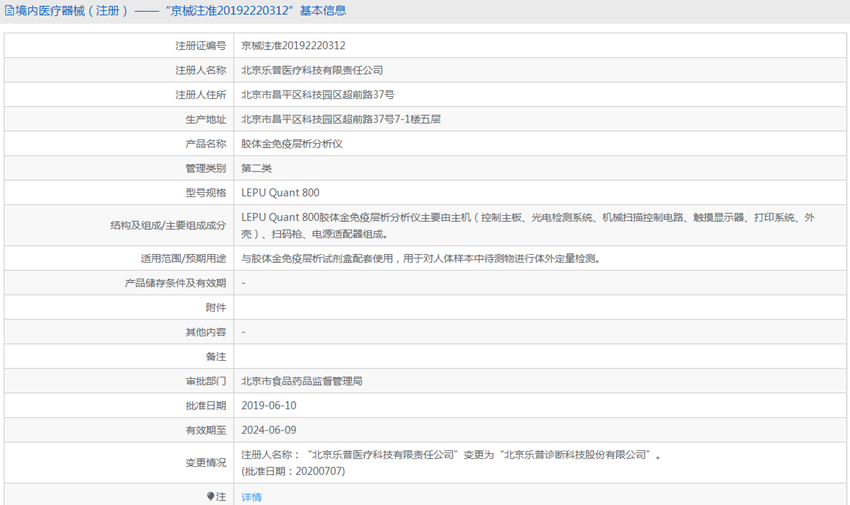850x505 pixels.
Task: Click registrant address 北京市昌平区科技园区超前路37号
Action: (x=318, y=95)
